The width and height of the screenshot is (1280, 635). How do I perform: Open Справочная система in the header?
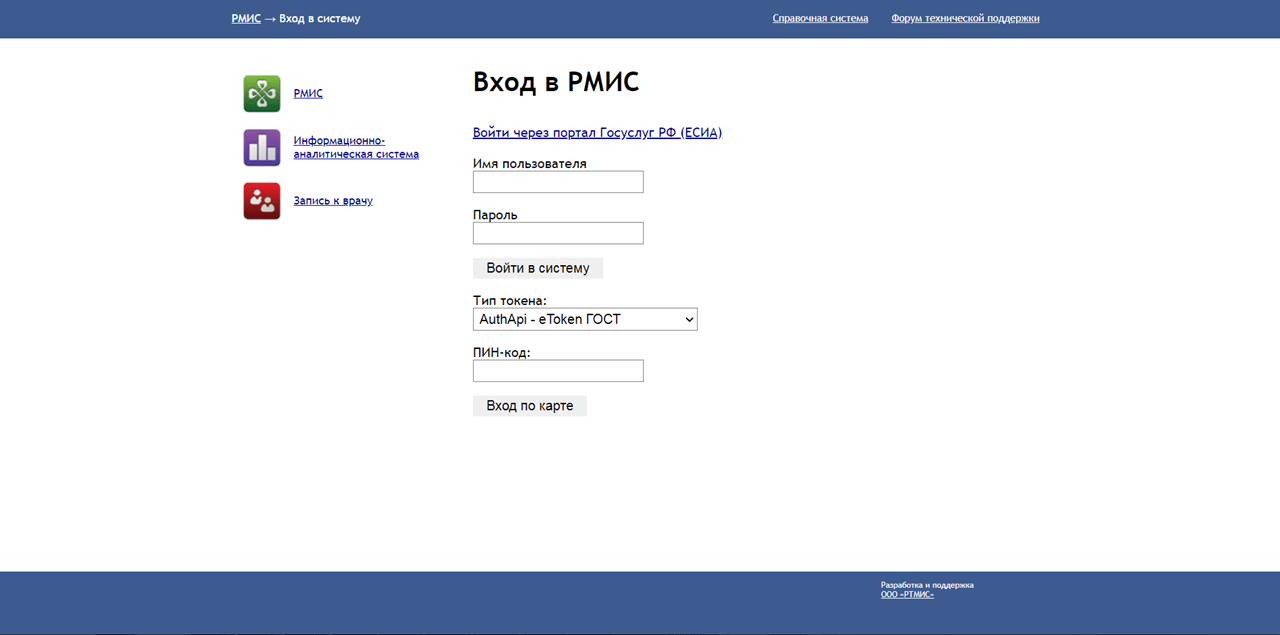click(820, 19)
